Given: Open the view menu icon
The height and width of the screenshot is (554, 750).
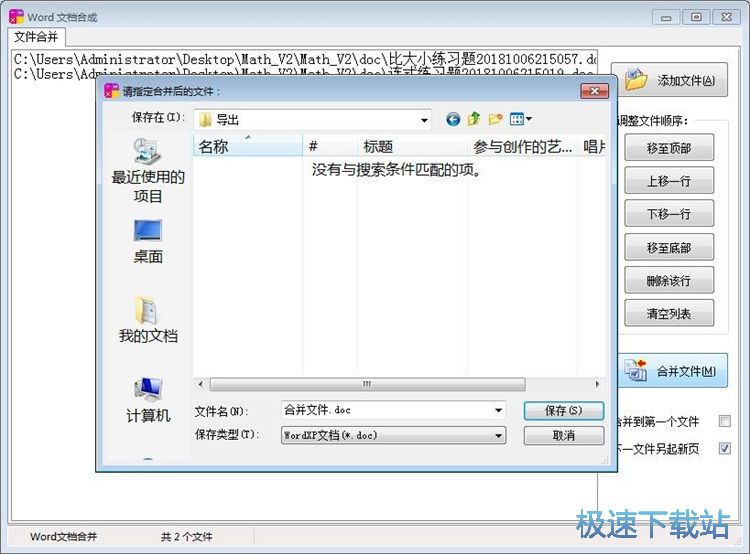Looking at the screenshot, I should (520, 119).
